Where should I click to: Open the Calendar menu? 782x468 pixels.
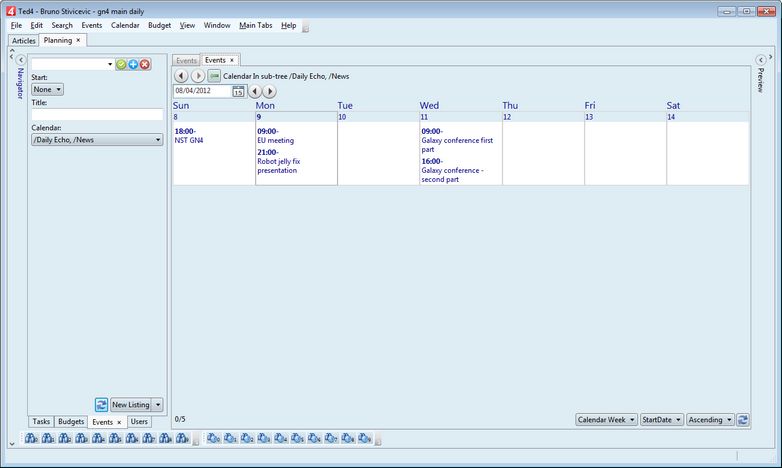125,25
